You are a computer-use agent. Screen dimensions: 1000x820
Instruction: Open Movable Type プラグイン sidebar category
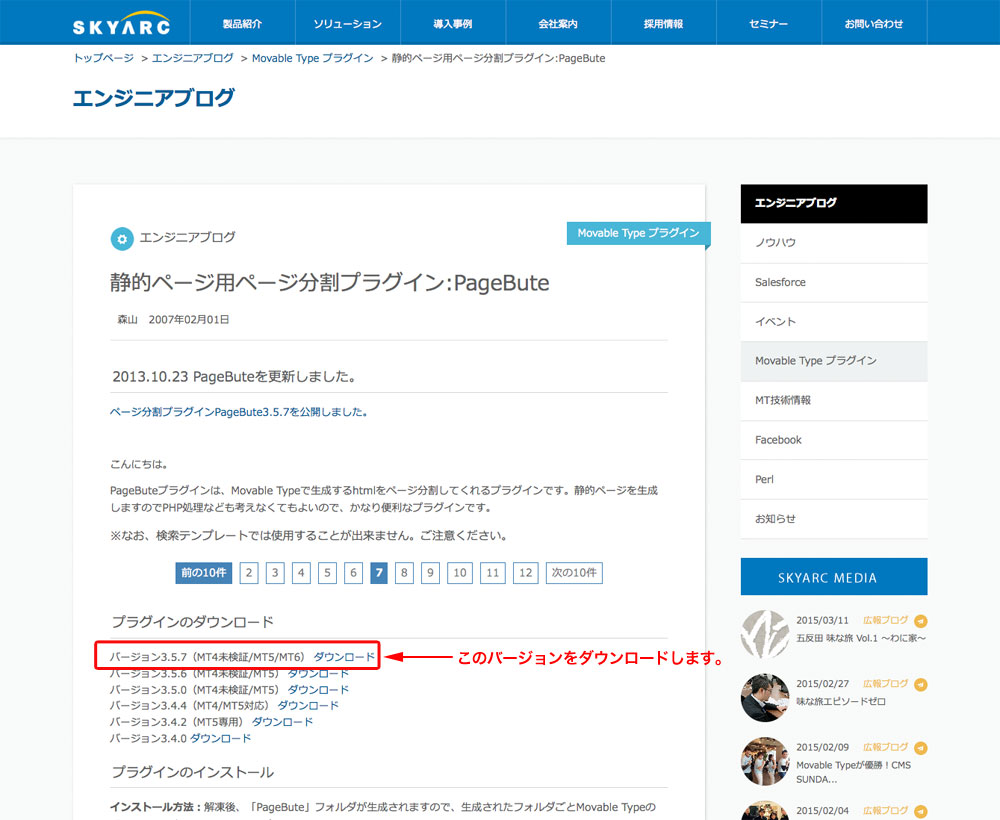click(x=834, y=362)
